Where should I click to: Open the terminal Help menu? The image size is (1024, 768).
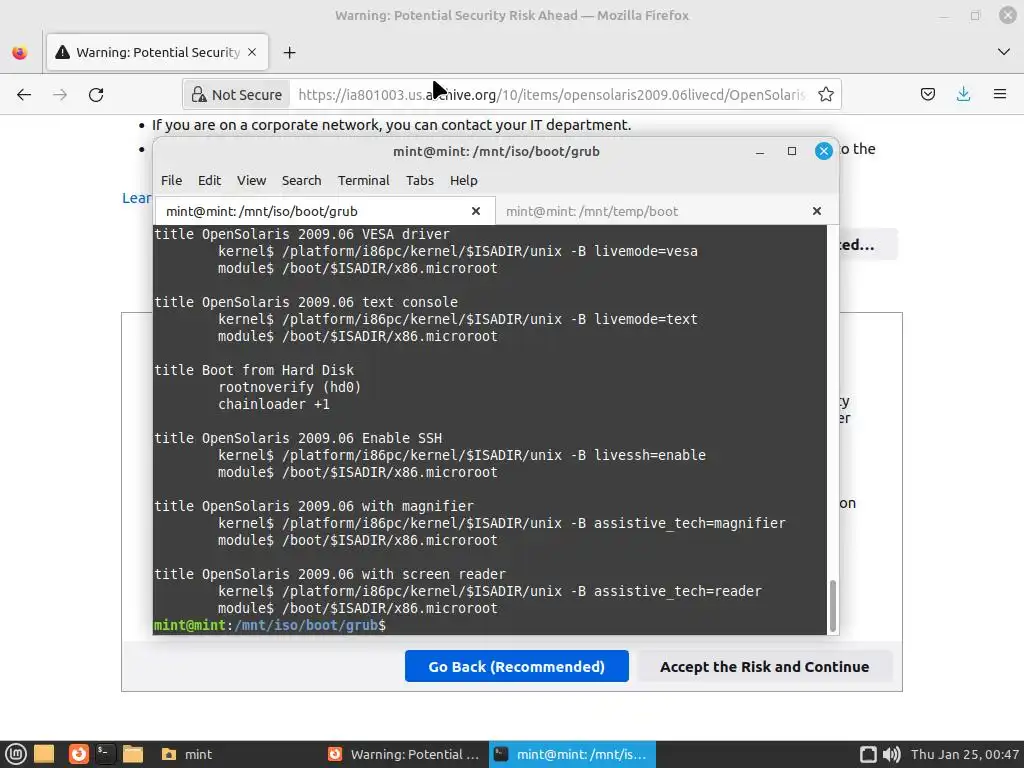click(464, 180)
